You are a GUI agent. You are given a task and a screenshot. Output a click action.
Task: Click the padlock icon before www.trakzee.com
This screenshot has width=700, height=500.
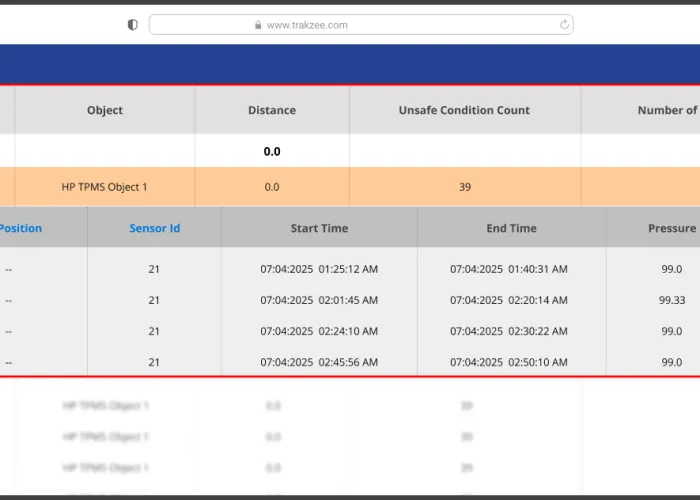[x=259, y=25]
